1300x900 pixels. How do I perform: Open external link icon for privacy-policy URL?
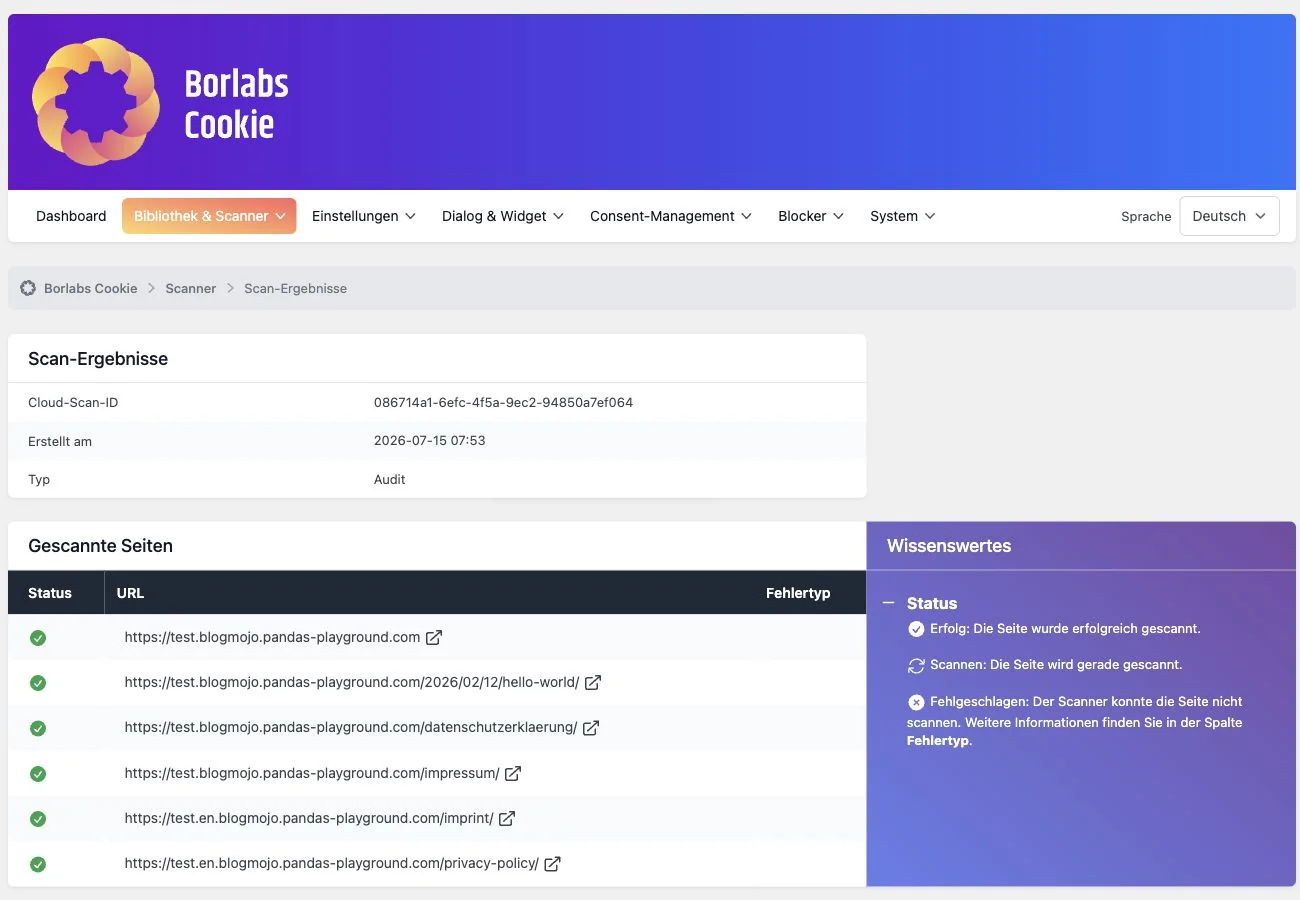coord(552,863)
